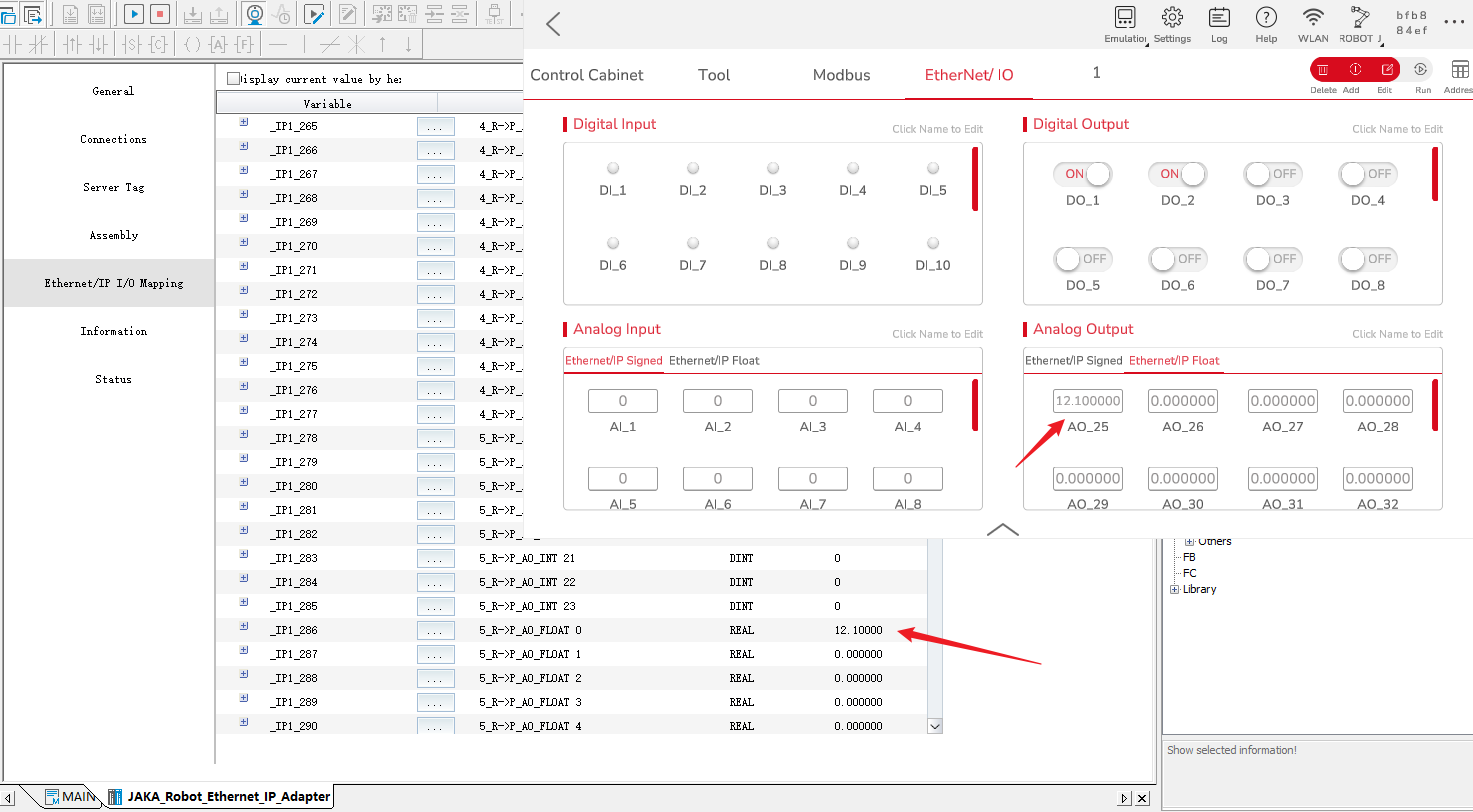Expand the _IP1_286 variable row

click(x=244, y=627)
